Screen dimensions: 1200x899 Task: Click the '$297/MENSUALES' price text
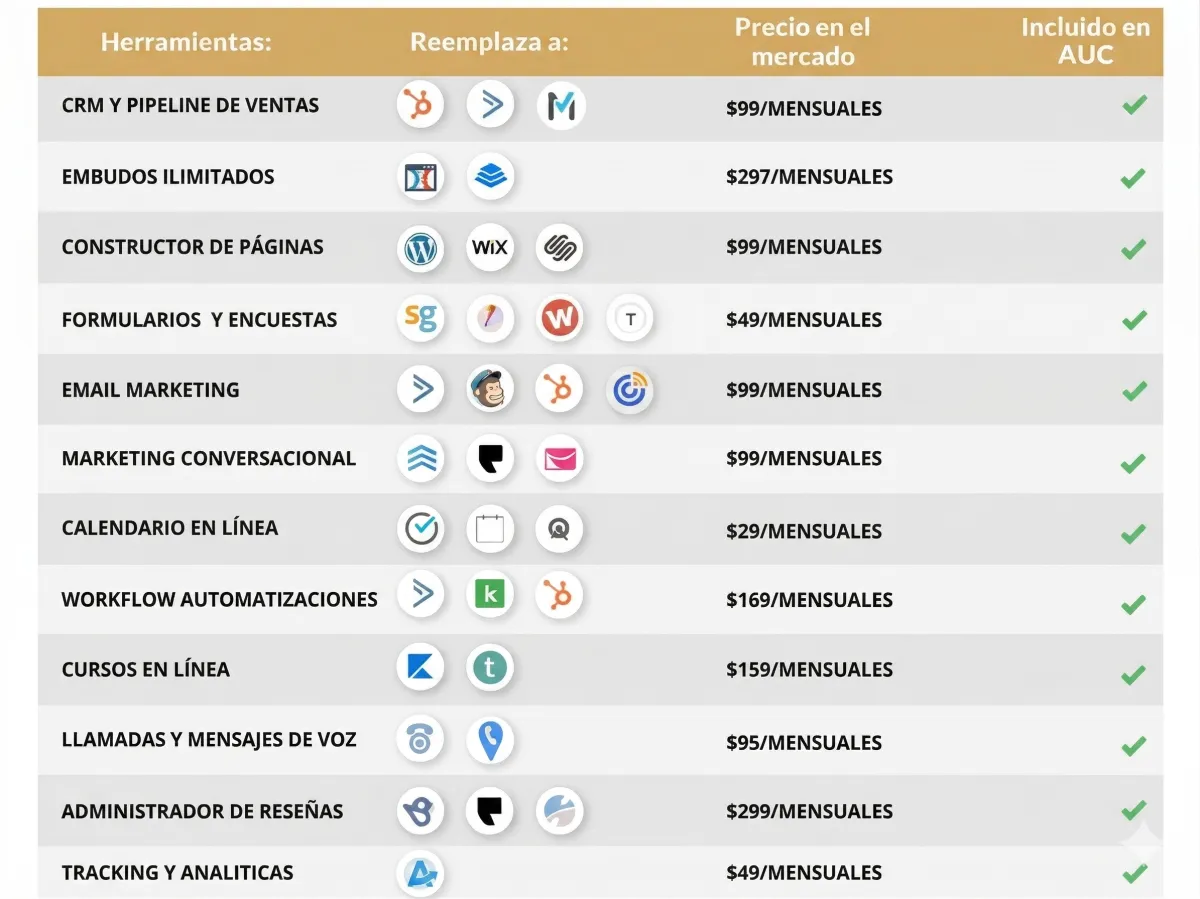click(x=809, y=177)
